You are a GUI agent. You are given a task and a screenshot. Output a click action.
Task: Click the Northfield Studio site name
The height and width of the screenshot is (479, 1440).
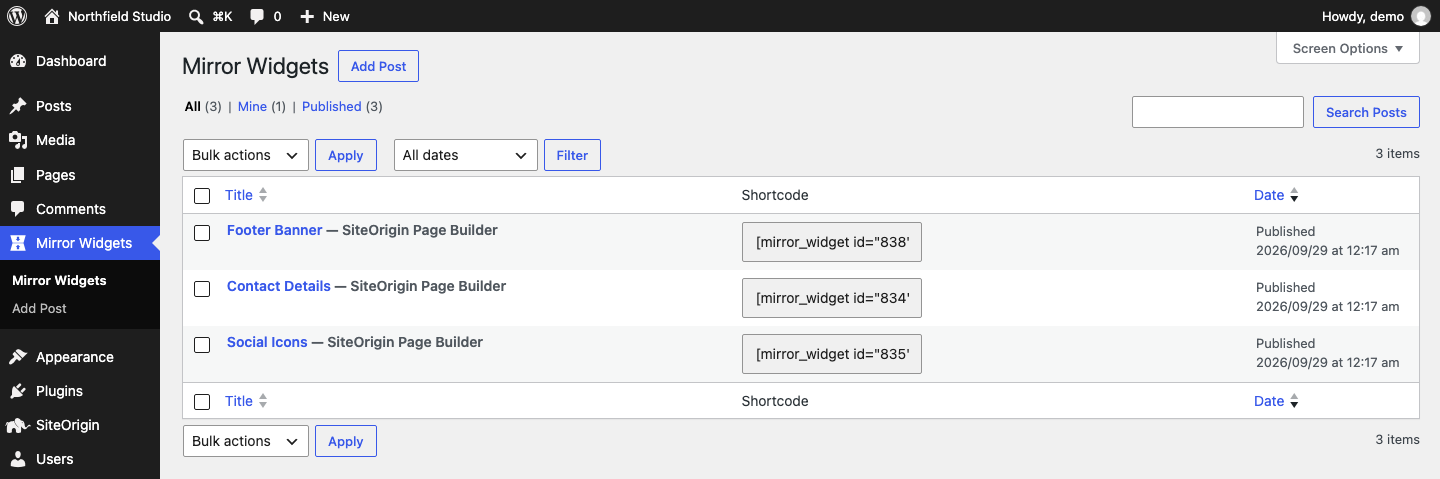[119, 16]
